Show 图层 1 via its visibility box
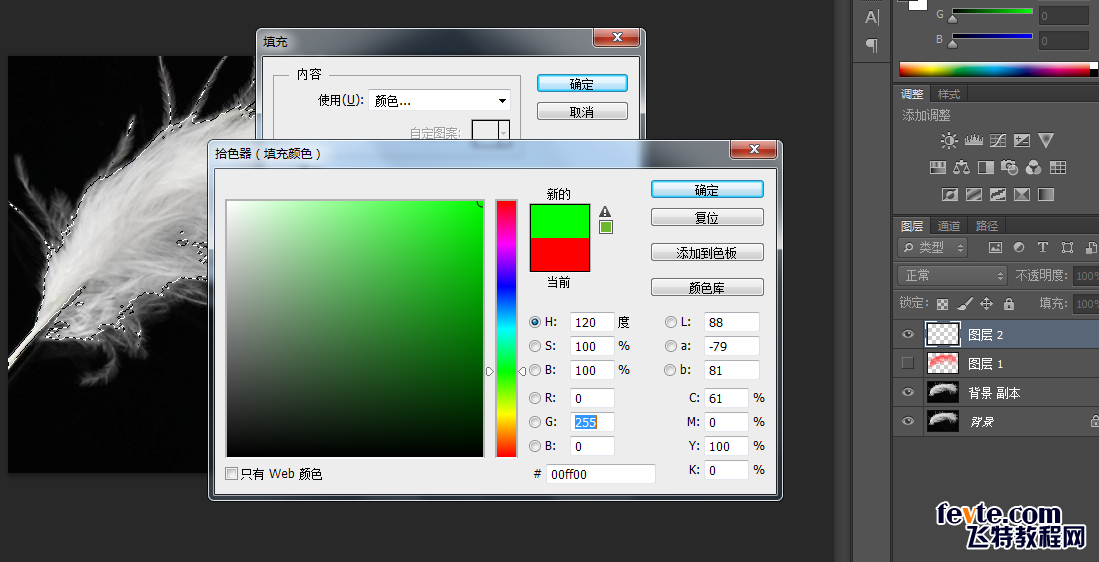 tap(908, 363)
